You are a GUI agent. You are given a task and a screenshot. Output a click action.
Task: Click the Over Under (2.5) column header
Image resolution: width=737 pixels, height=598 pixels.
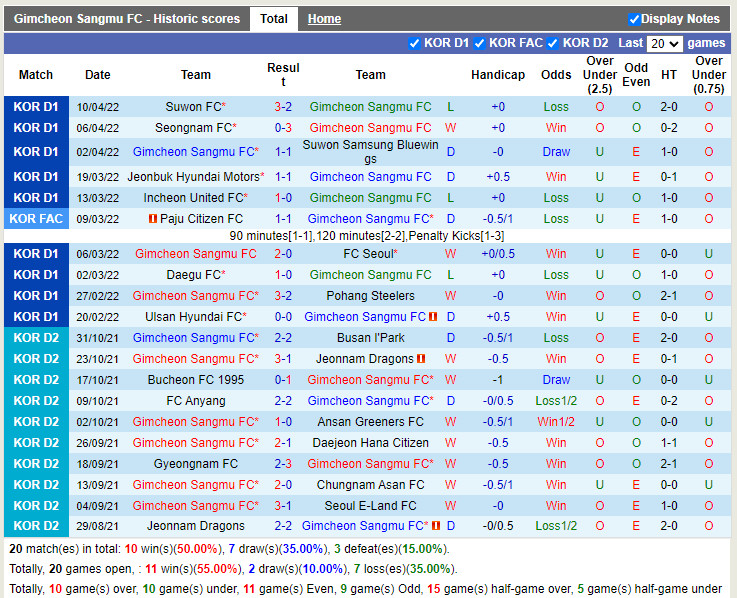[600, 75]
